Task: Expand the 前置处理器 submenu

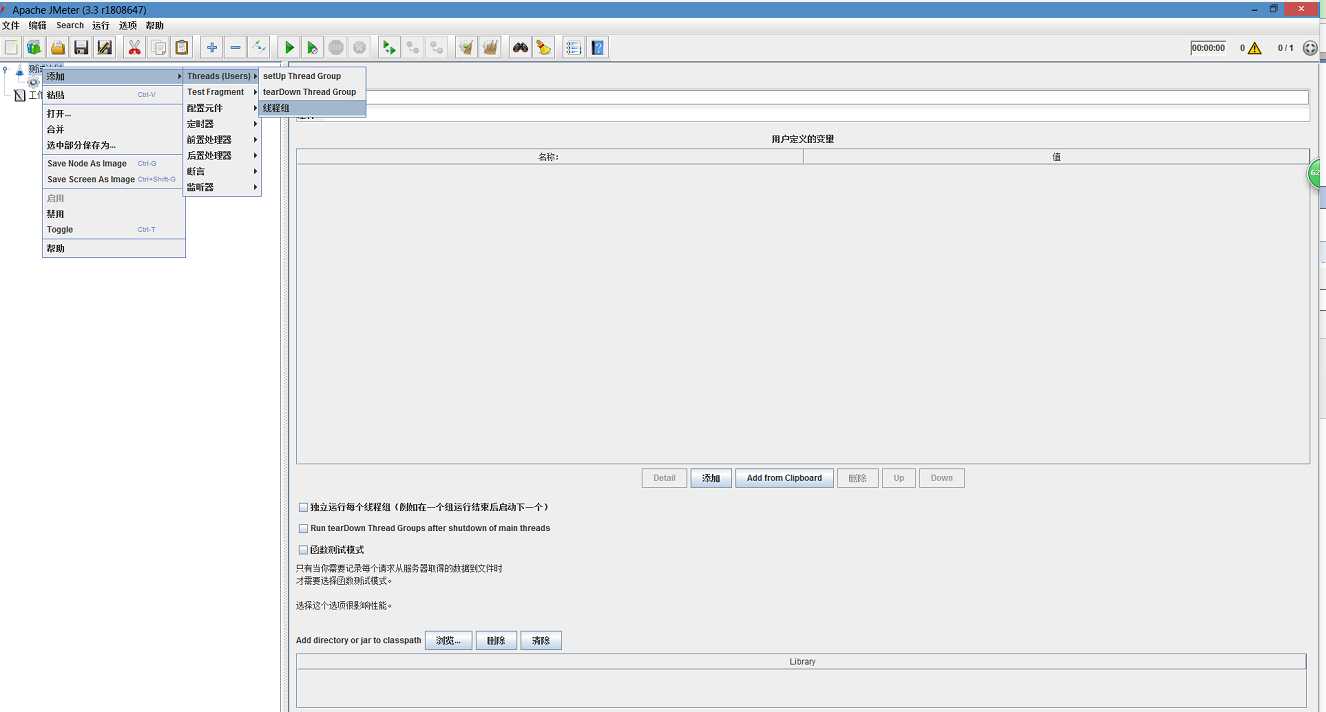Action: 222,140
